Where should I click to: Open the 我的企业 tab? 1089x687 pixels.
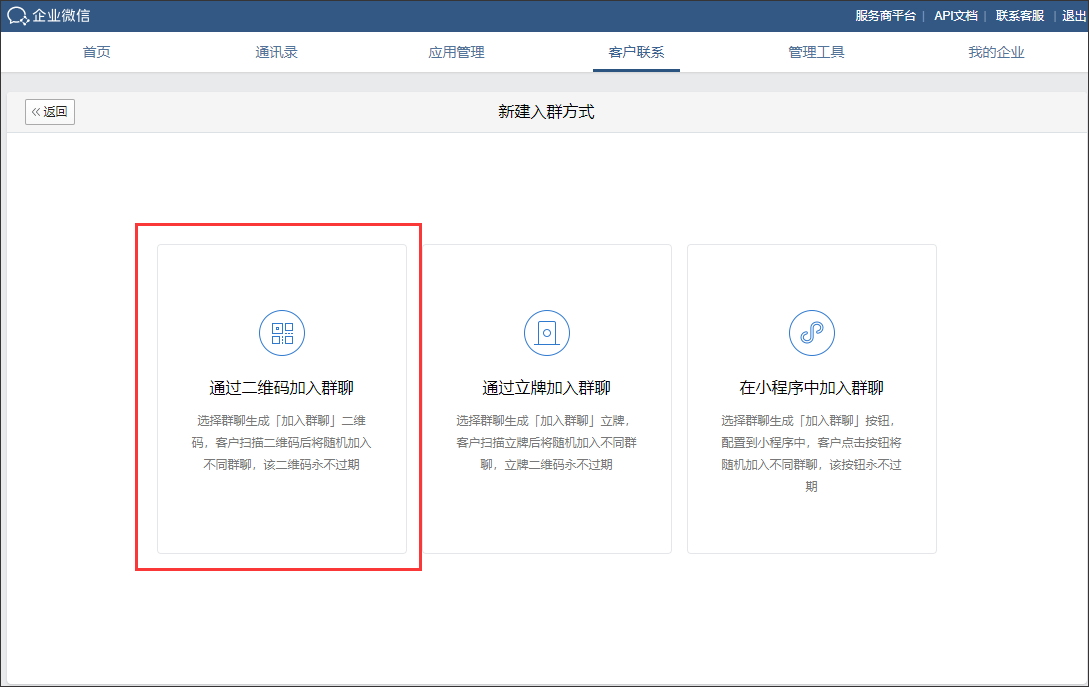click(996, 52)
